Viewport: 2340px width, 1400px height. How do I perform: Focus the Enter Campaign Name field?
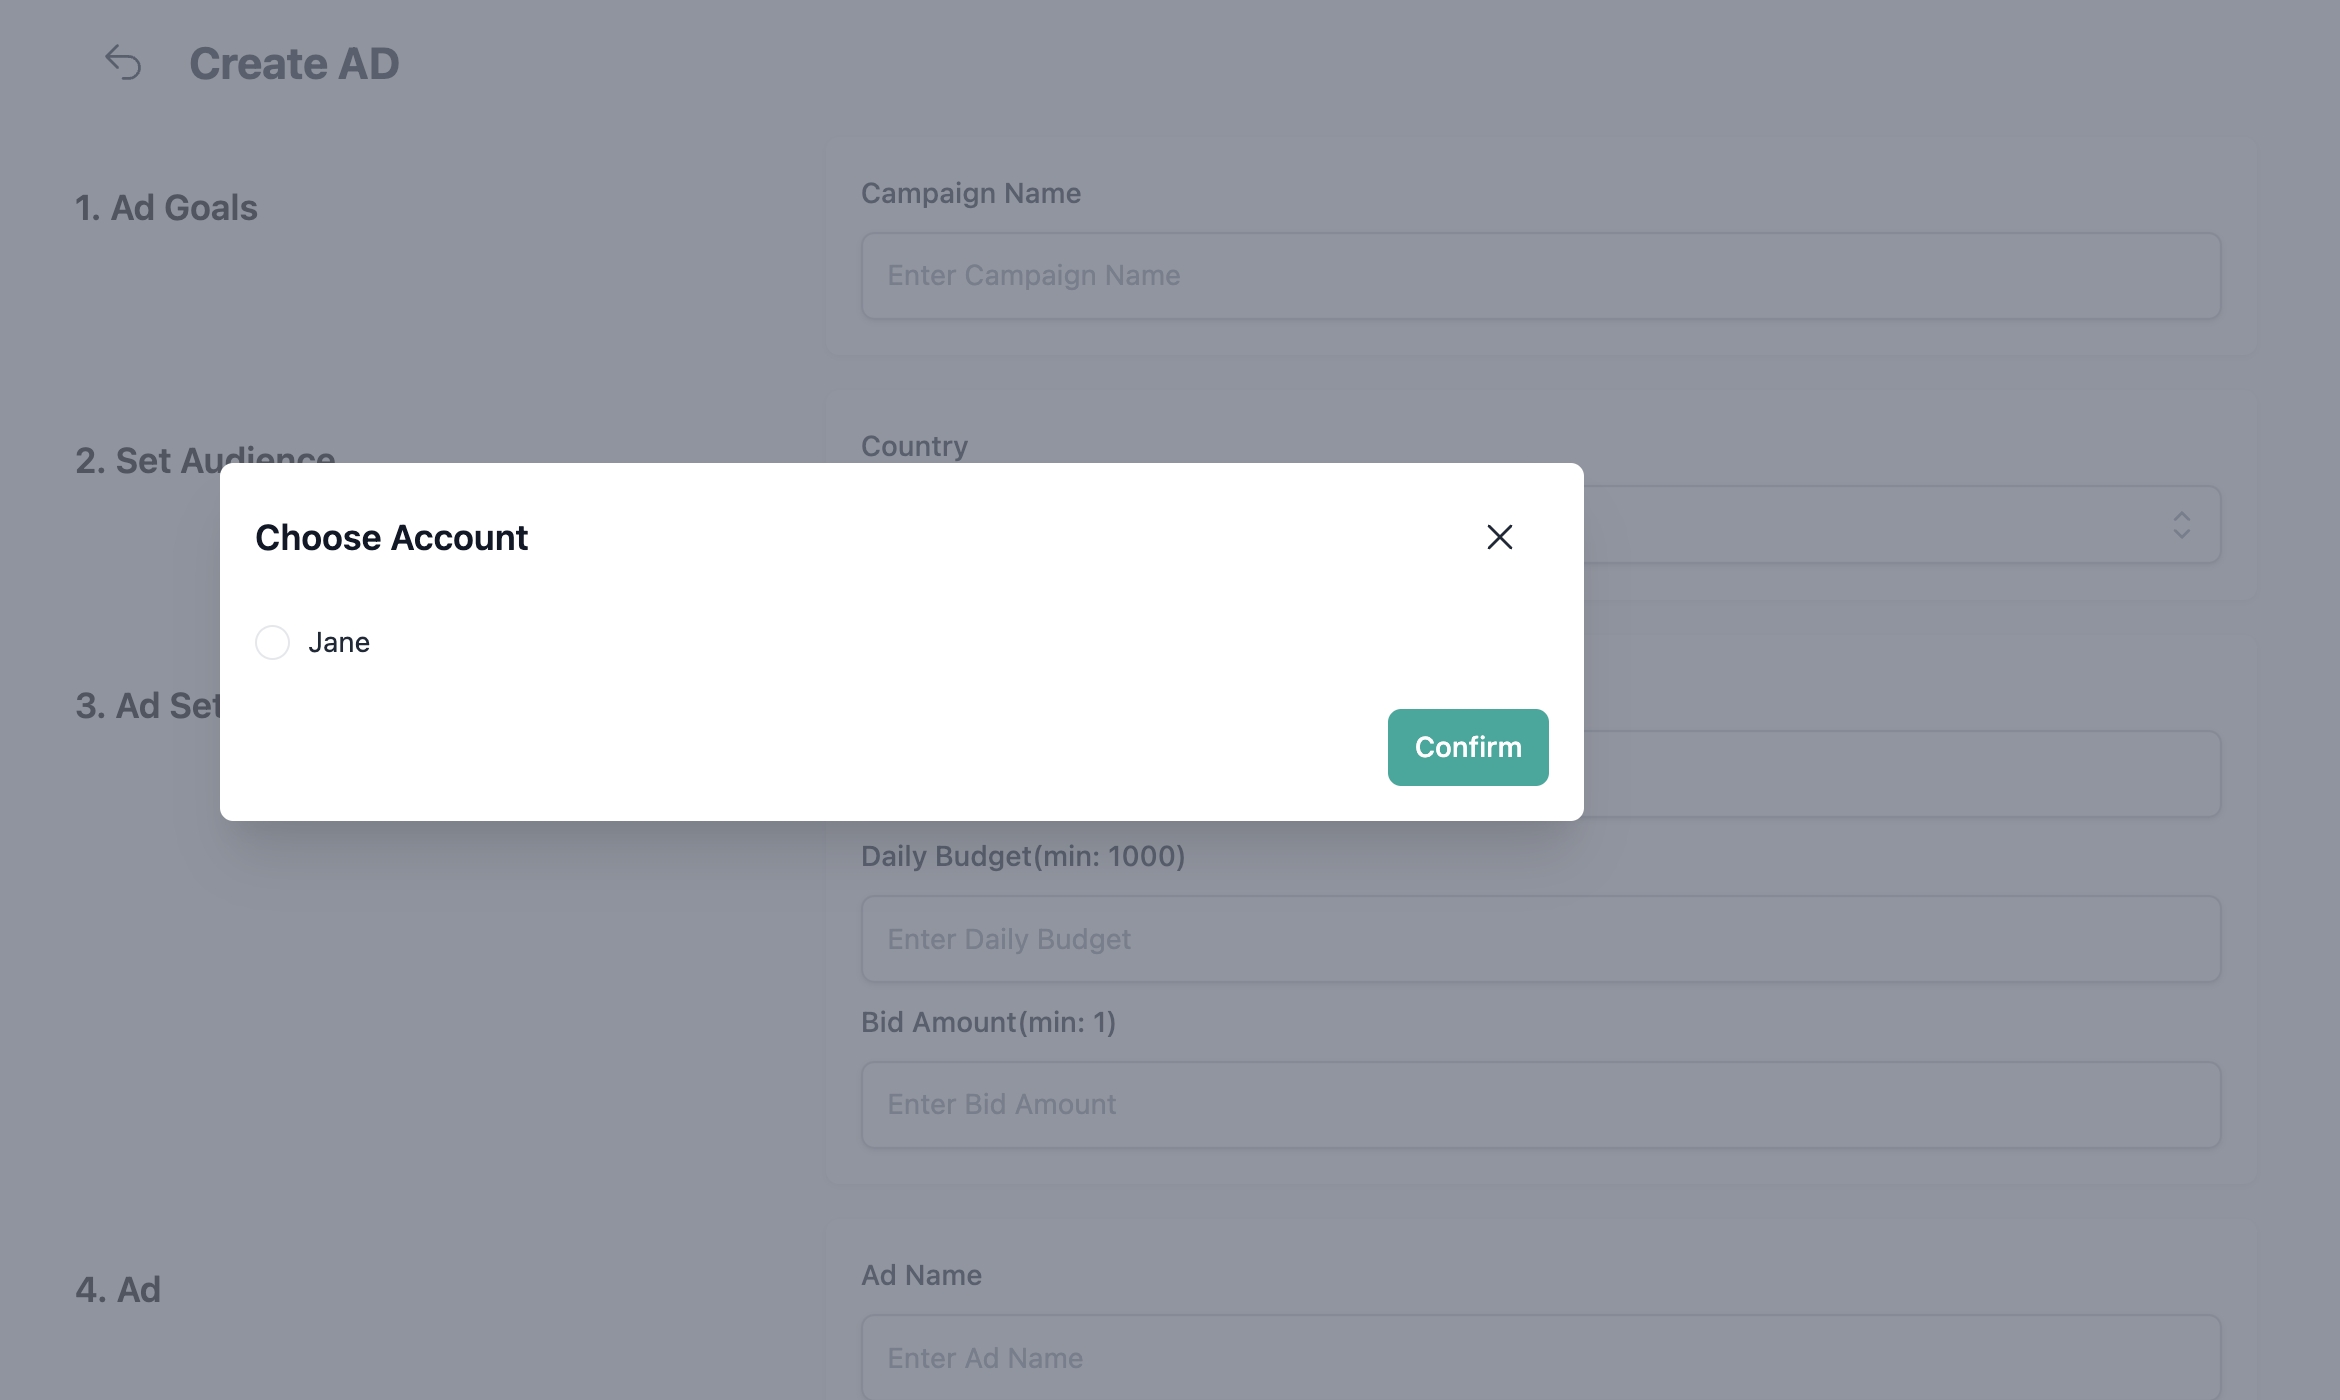click(x=1540, y=276)
